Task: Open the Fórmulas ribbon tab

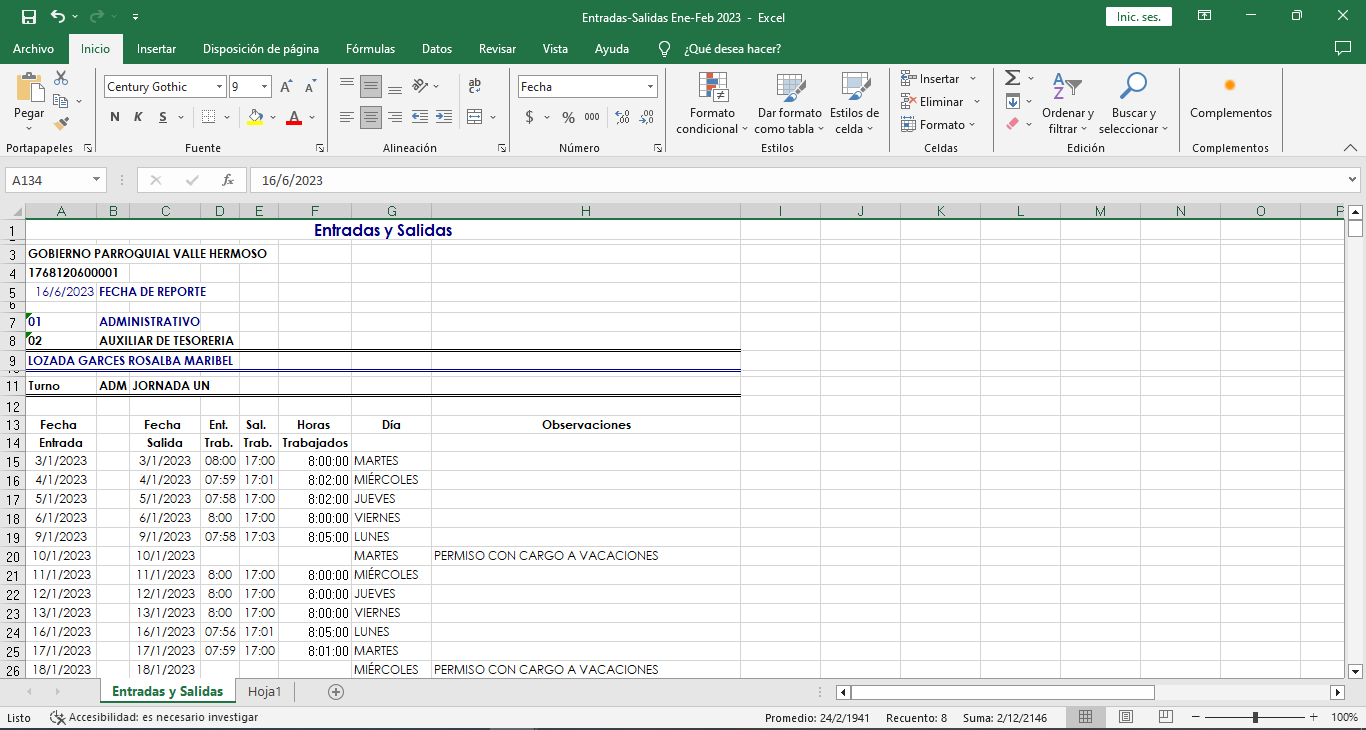Action: coord(370,49)
